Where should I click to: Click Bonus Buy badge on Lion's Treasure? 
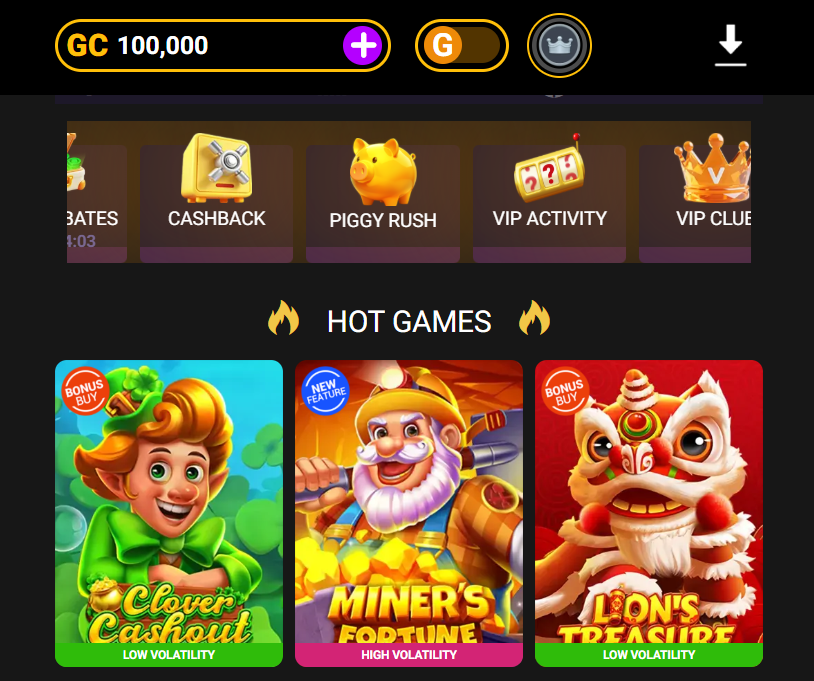point(565,391)
